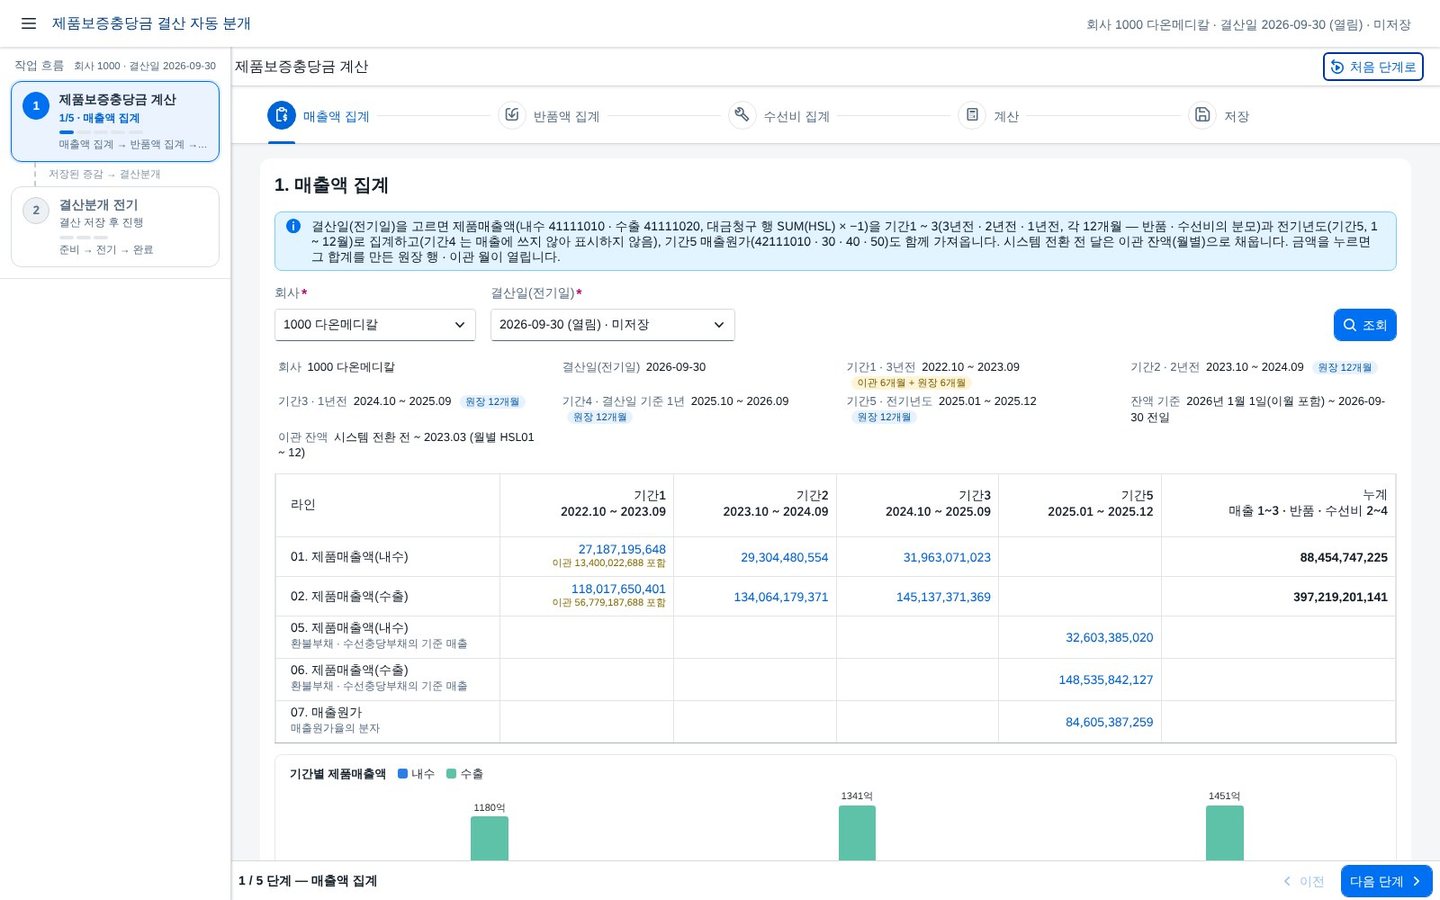Image resolution: width=1440 pixels, height=900 pixels.
Task: Click the step 2 number badge in sidebar
Action: click(36, 210)
